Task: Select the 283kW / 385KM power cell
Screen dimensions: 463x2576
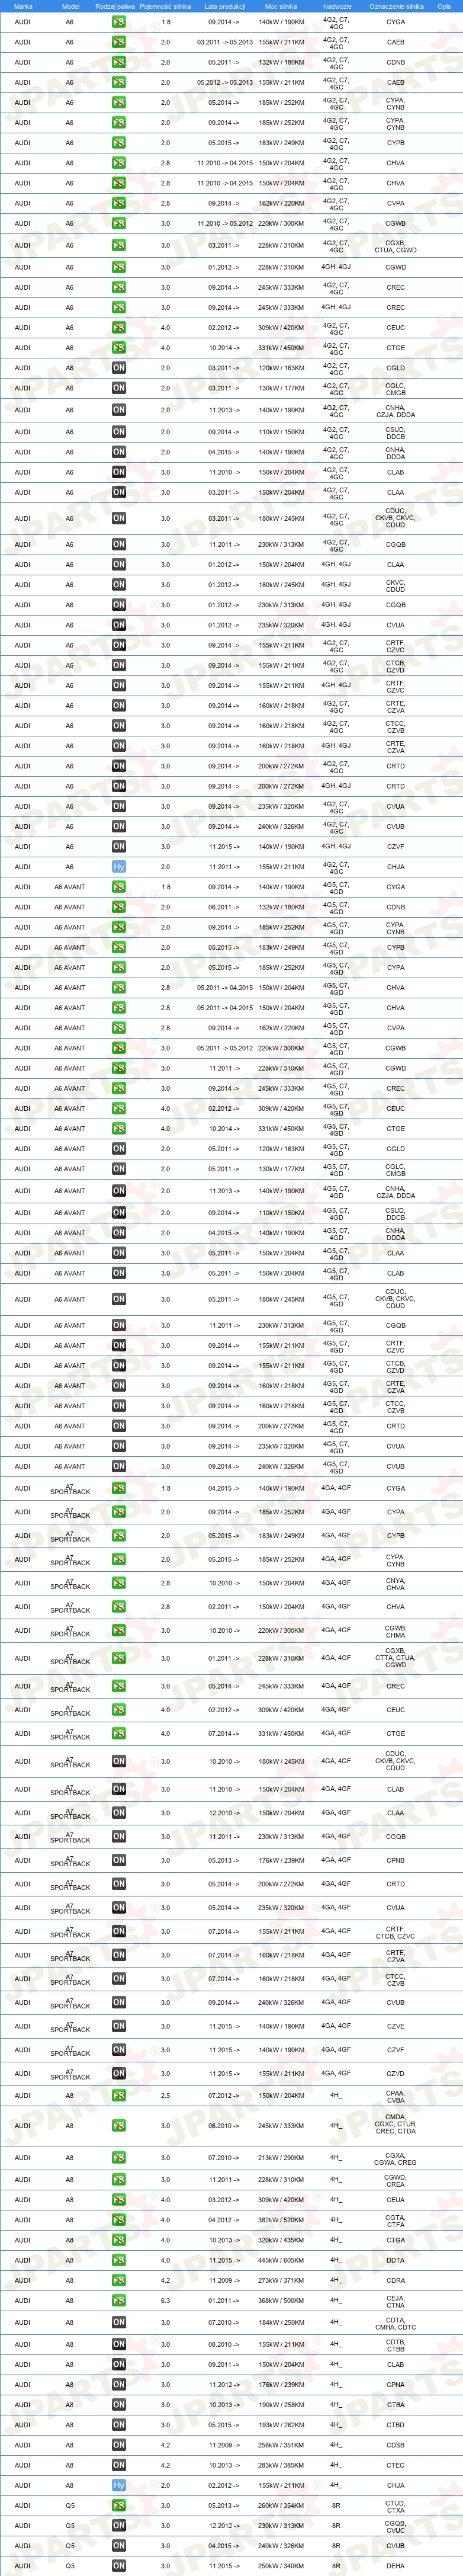Action: [281, 2465]
